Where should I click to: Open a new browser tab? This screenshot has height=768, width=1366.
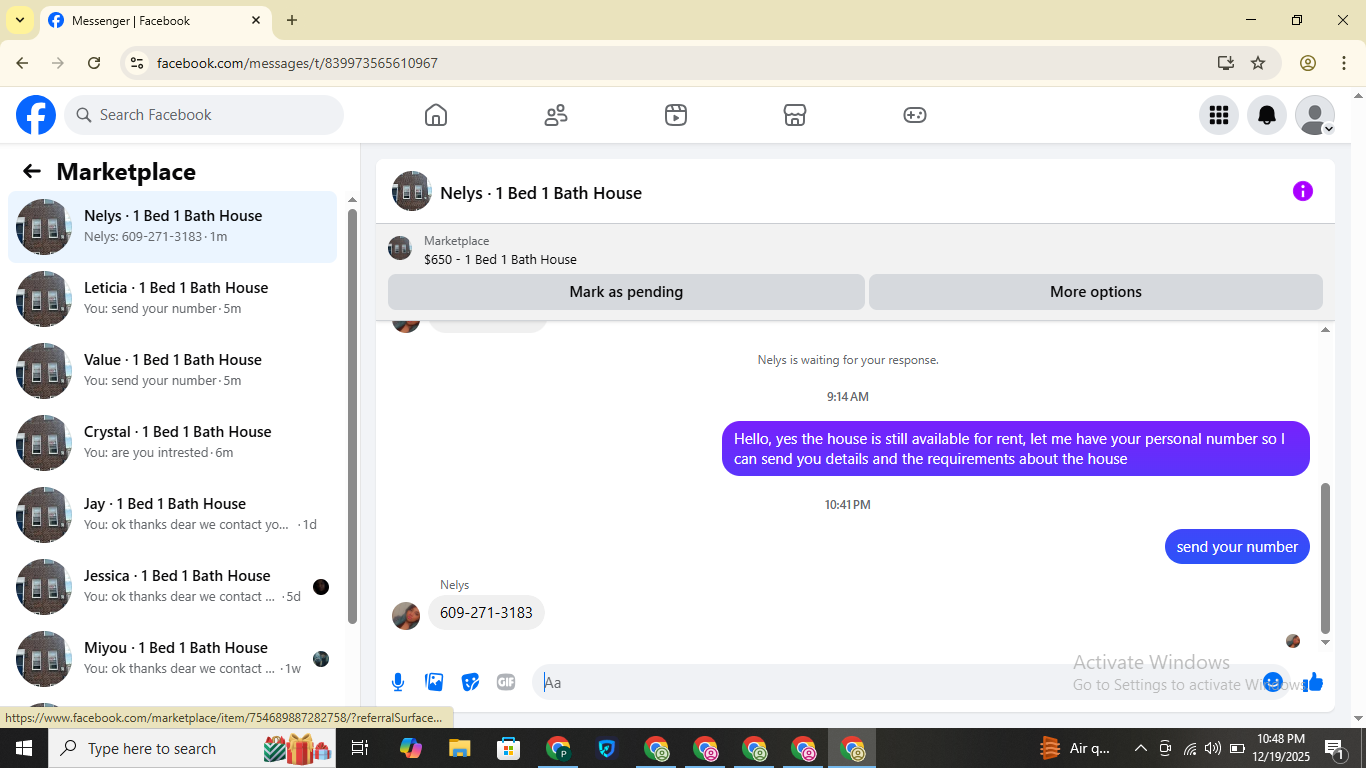(292, 20)
